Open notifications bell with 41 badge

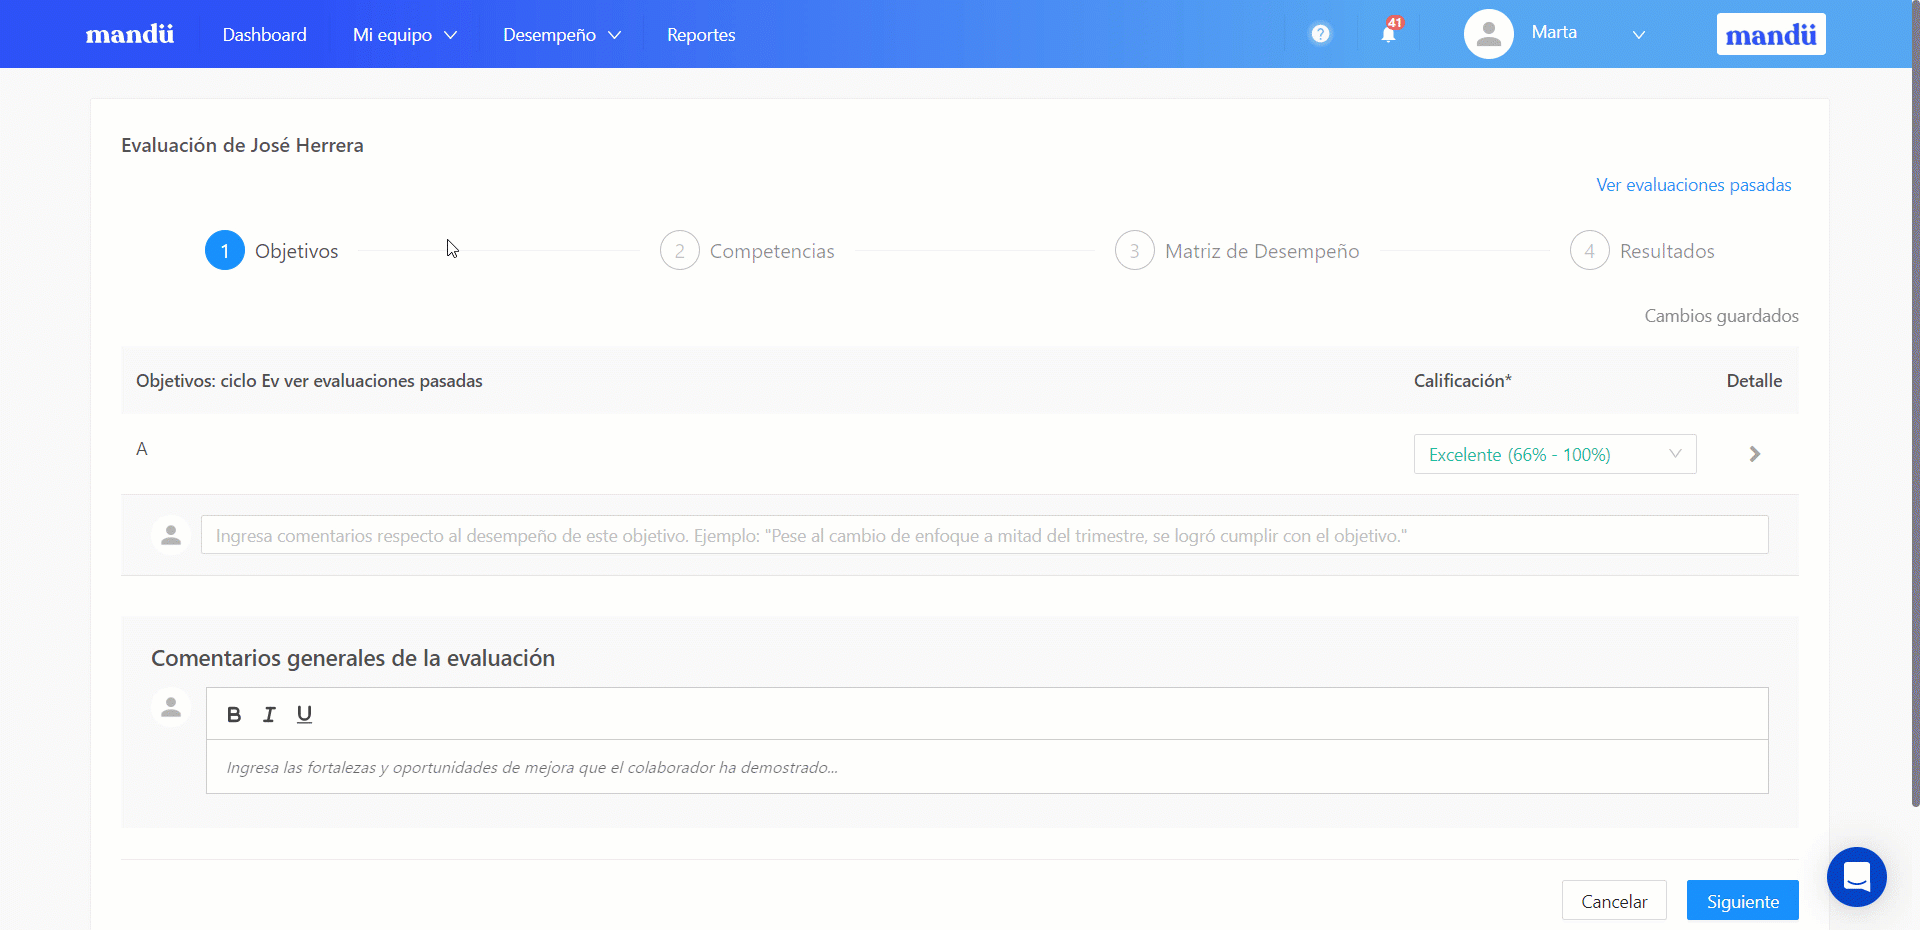click(x=1389, y=33)
